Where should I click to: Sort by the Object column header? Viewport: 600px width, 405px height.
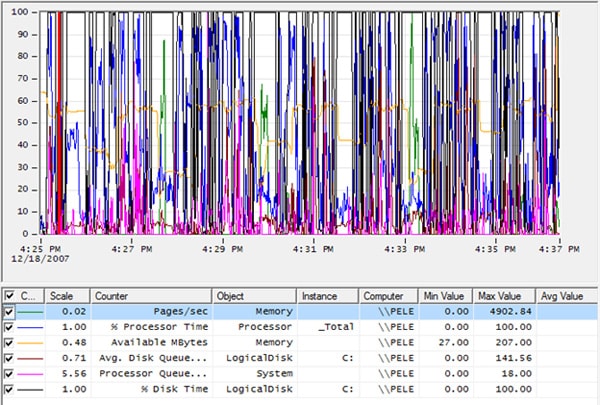254,296
